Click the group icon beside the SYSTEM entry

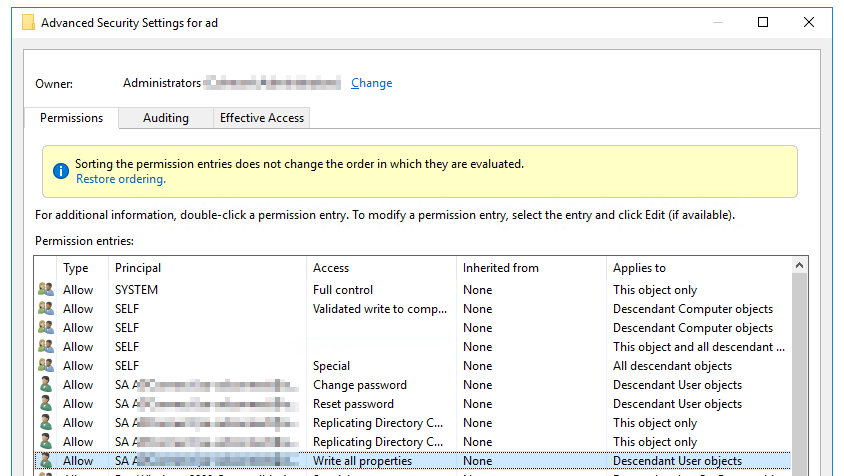tap(45, 290)
